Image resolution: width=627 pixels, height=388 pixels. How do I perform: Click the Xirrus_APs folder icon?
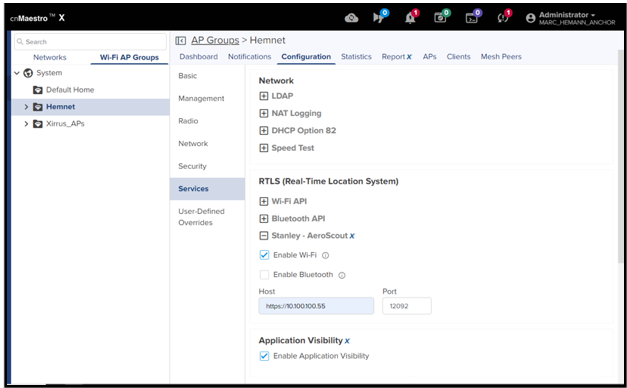[x=38, y=124]
